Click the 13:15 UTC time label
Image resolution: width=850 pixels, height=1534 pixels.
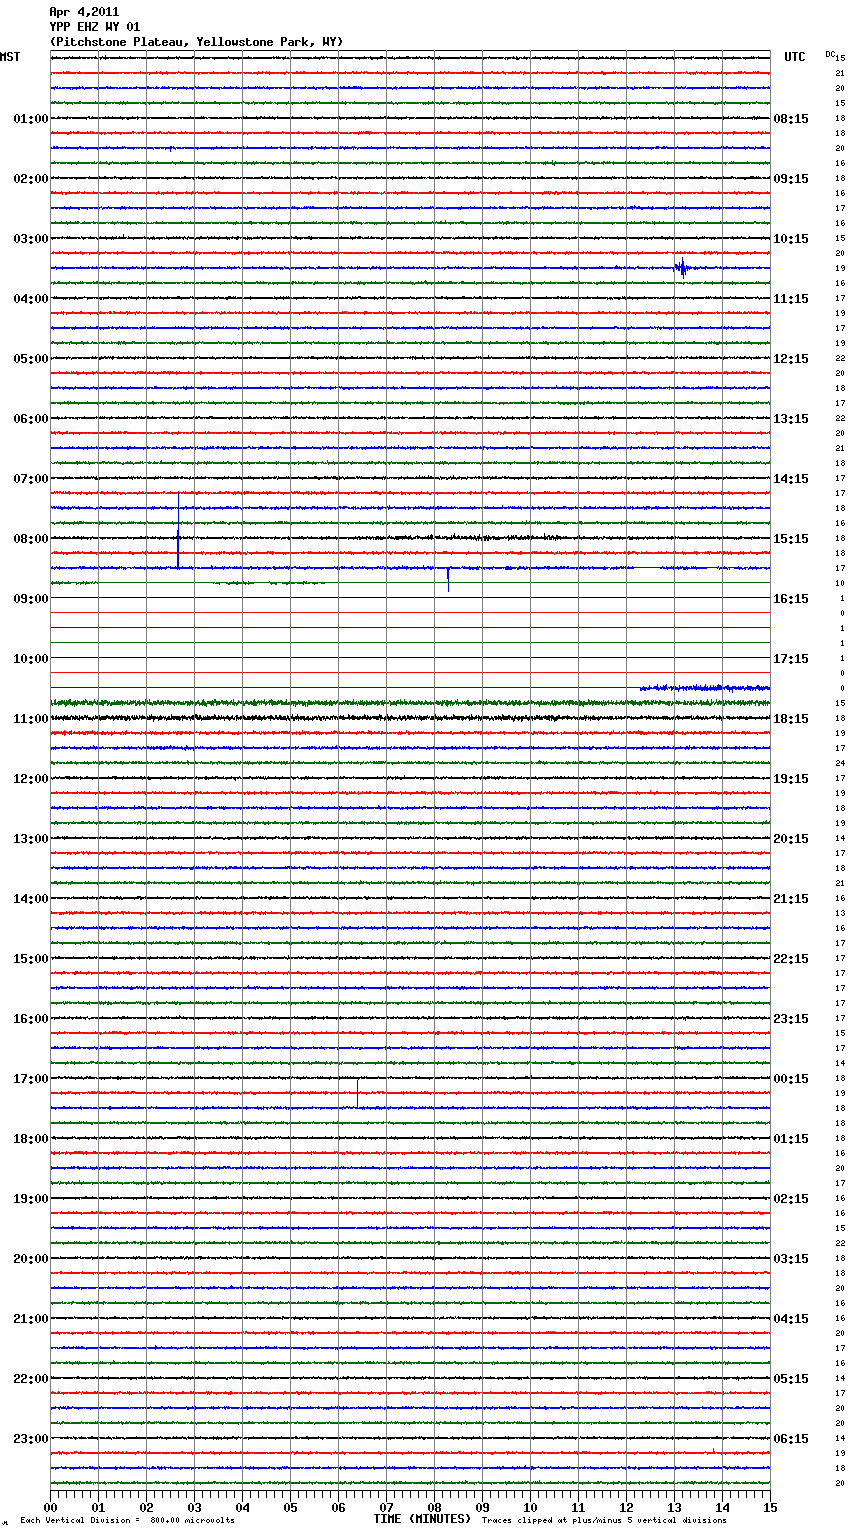(x=791, y=419)
